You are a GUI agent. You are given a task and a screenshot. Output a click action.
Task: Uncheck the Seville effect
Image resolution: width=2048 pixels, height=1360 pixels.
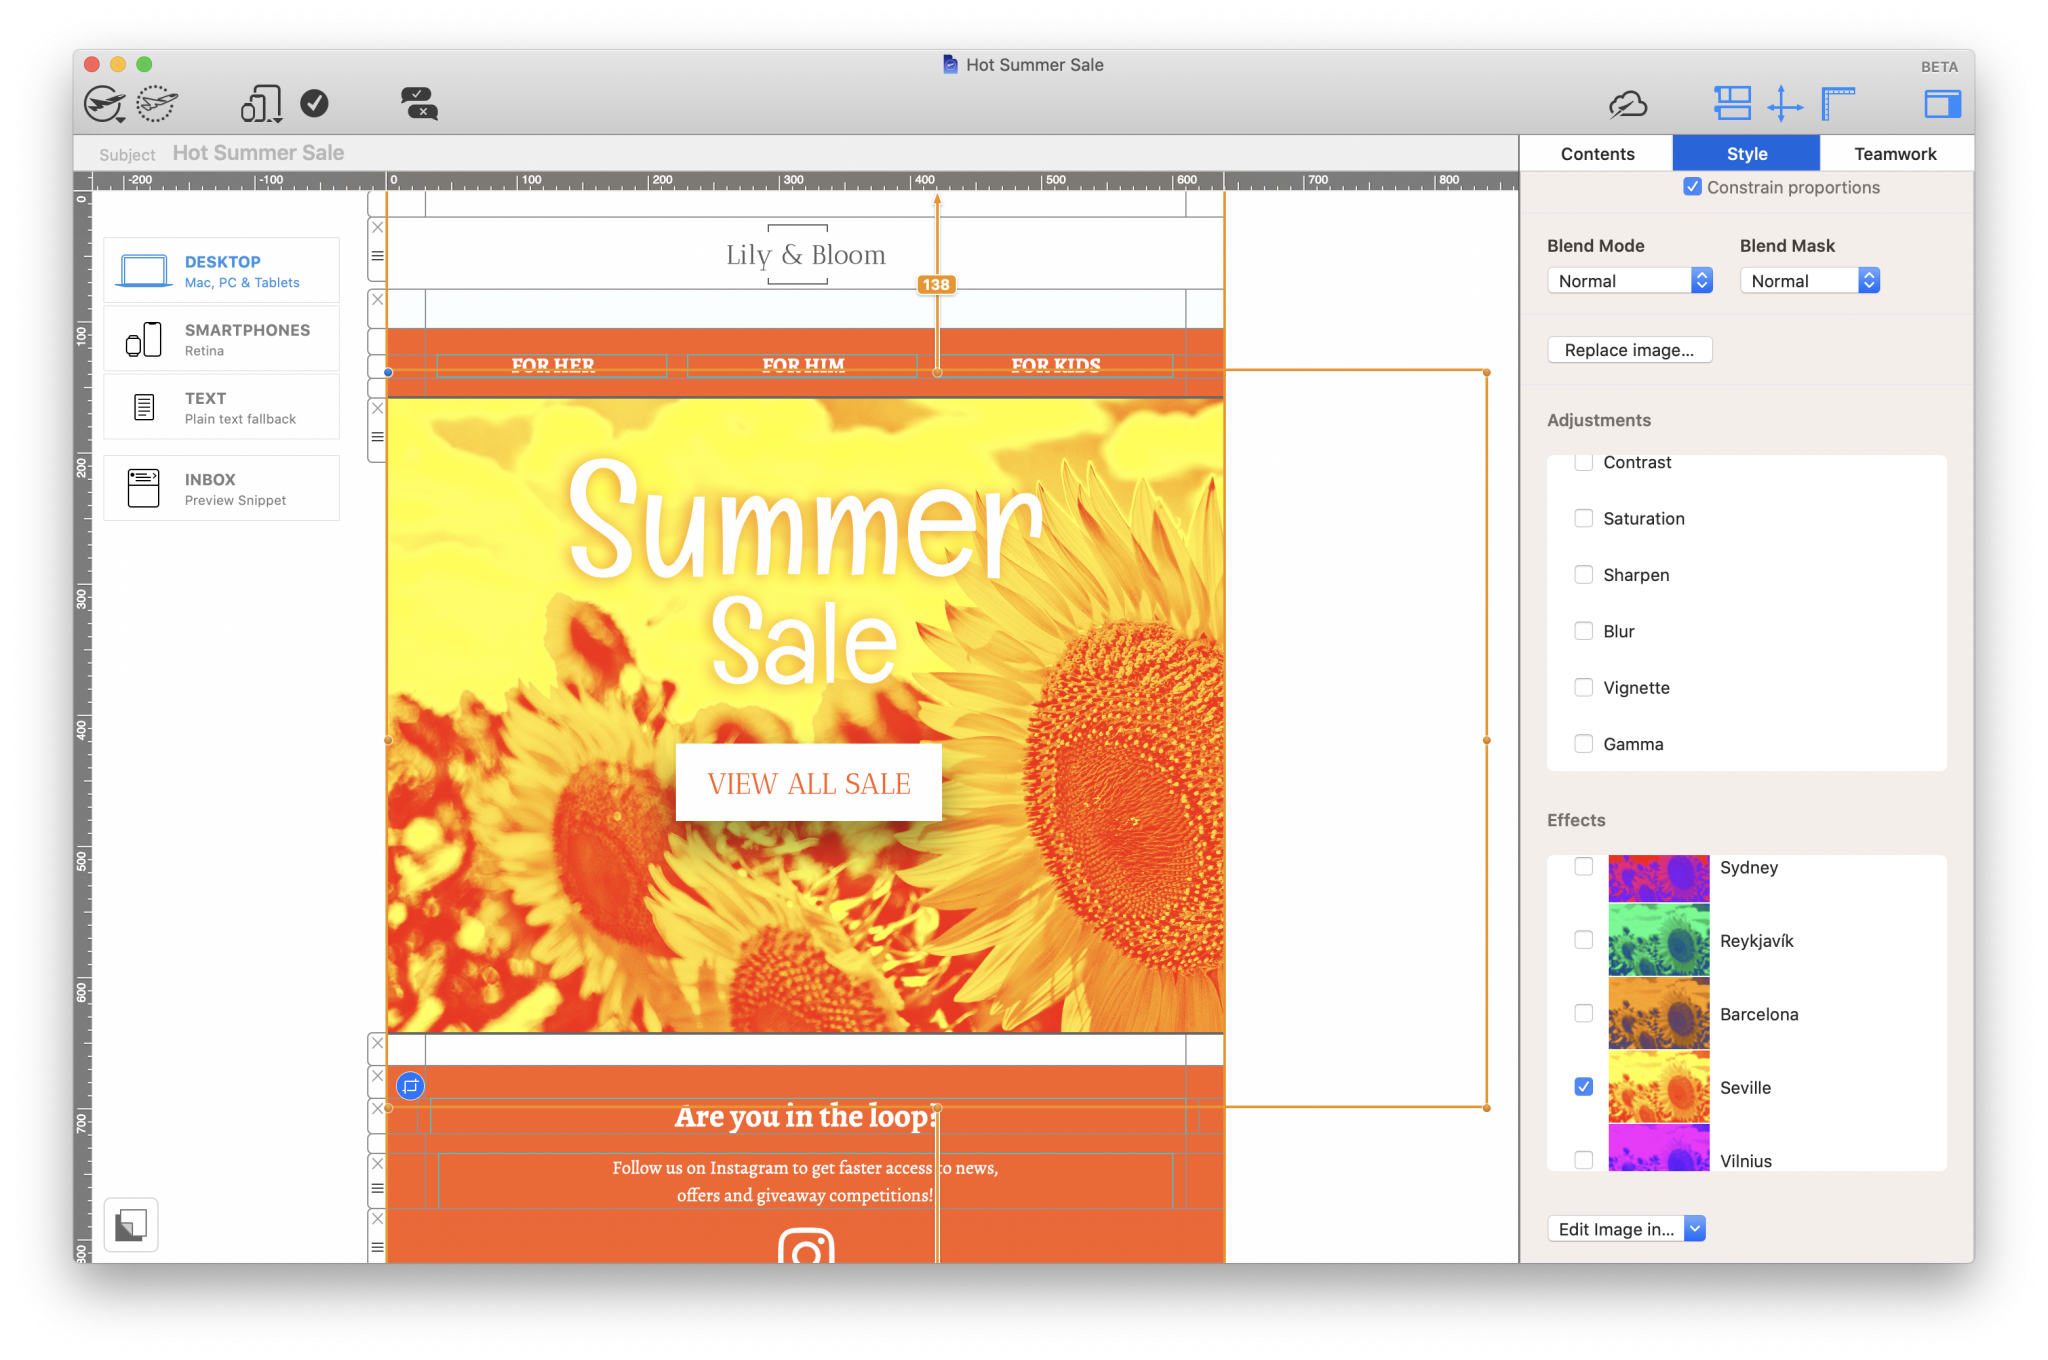click(x=1583, y=1086)
